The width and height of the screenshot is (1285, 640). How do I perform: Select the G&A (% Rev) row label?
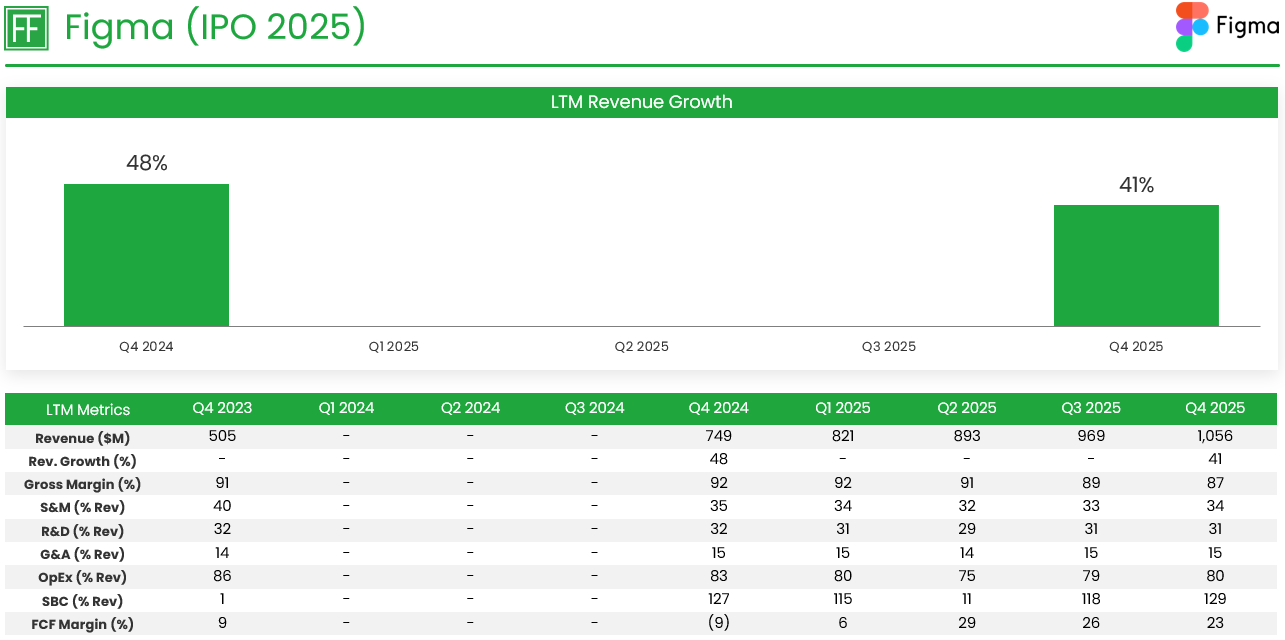[x=82, y=554]
